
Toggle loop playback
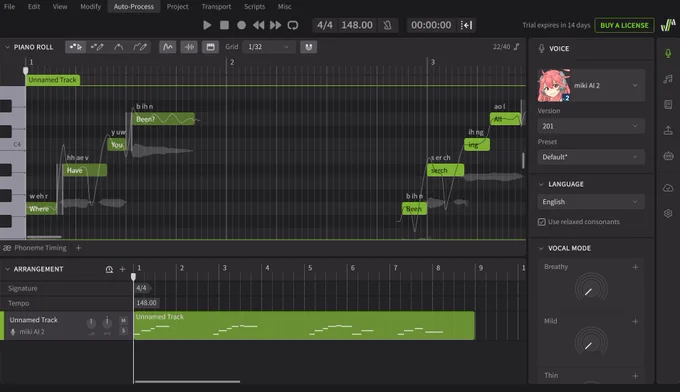[293, 25]
